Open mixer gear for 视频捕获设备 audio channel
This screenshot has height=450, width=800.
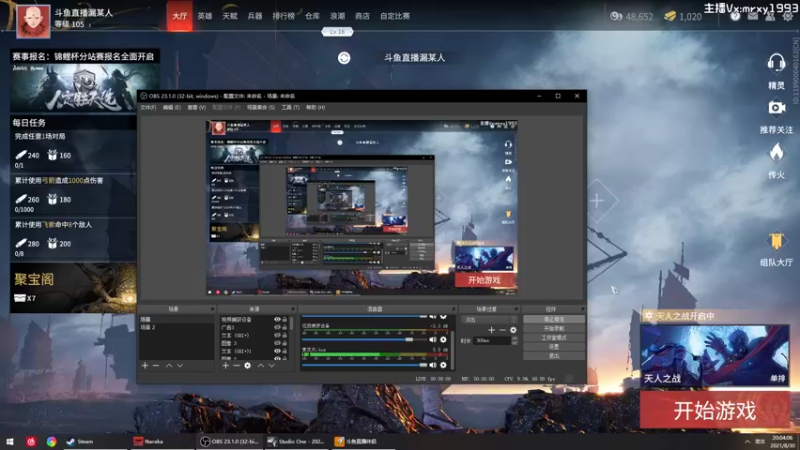[x=443, y=339]
